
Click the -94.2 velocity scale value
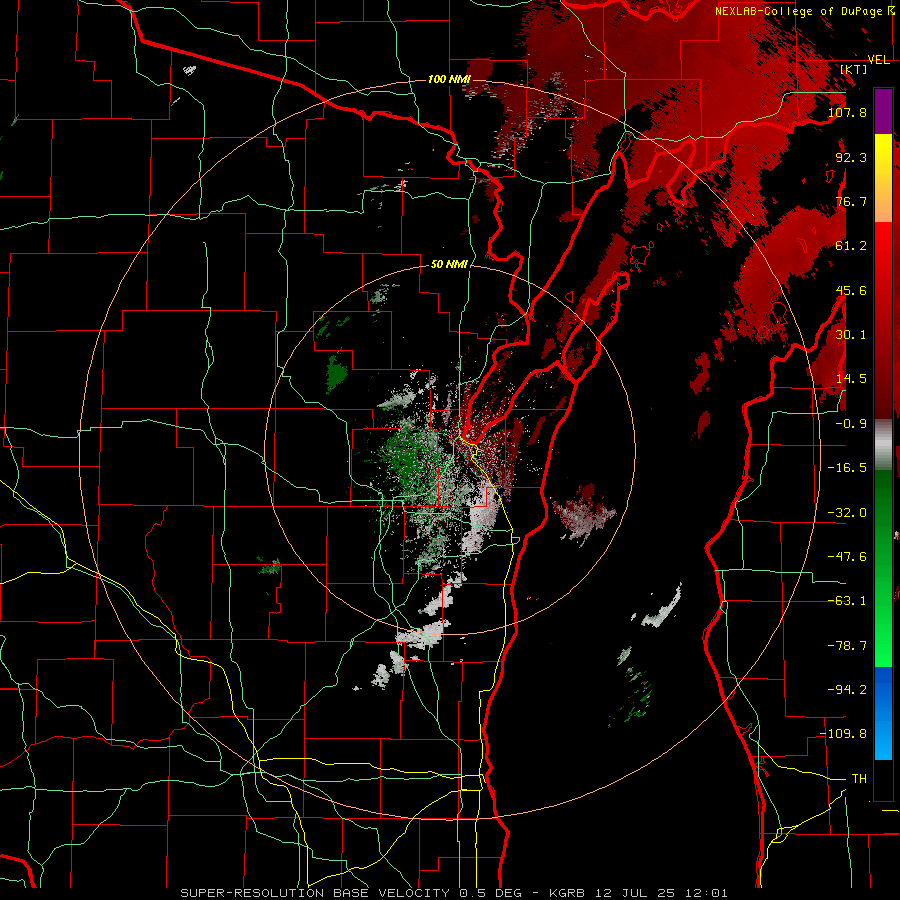pyautogui.click(x=847, y=690)
